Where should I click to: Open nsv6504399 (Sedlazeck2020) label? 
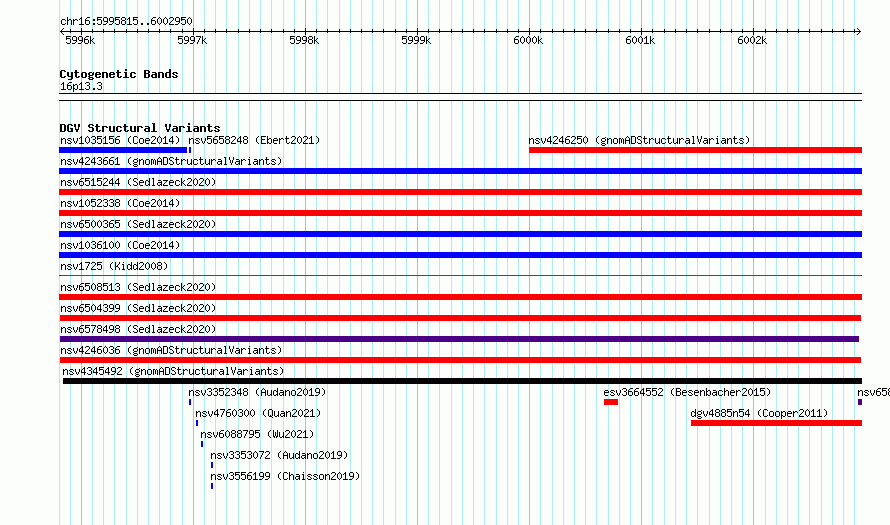coord(138,308)
